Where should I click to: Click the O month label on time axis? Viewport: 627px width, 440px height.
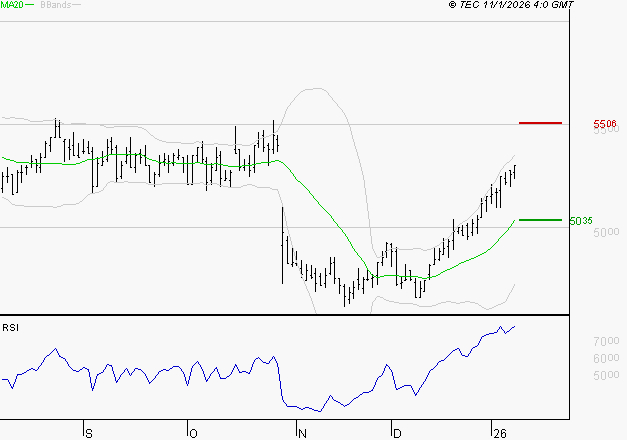point(193,434)
